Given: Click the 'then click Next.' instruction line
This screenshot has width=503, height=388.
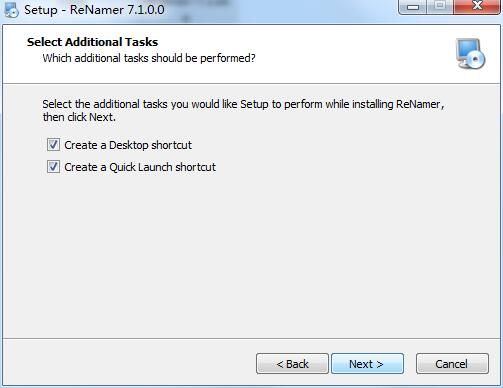Looking at the screenshot, I should pyautogui.click(x=79, y=117).
